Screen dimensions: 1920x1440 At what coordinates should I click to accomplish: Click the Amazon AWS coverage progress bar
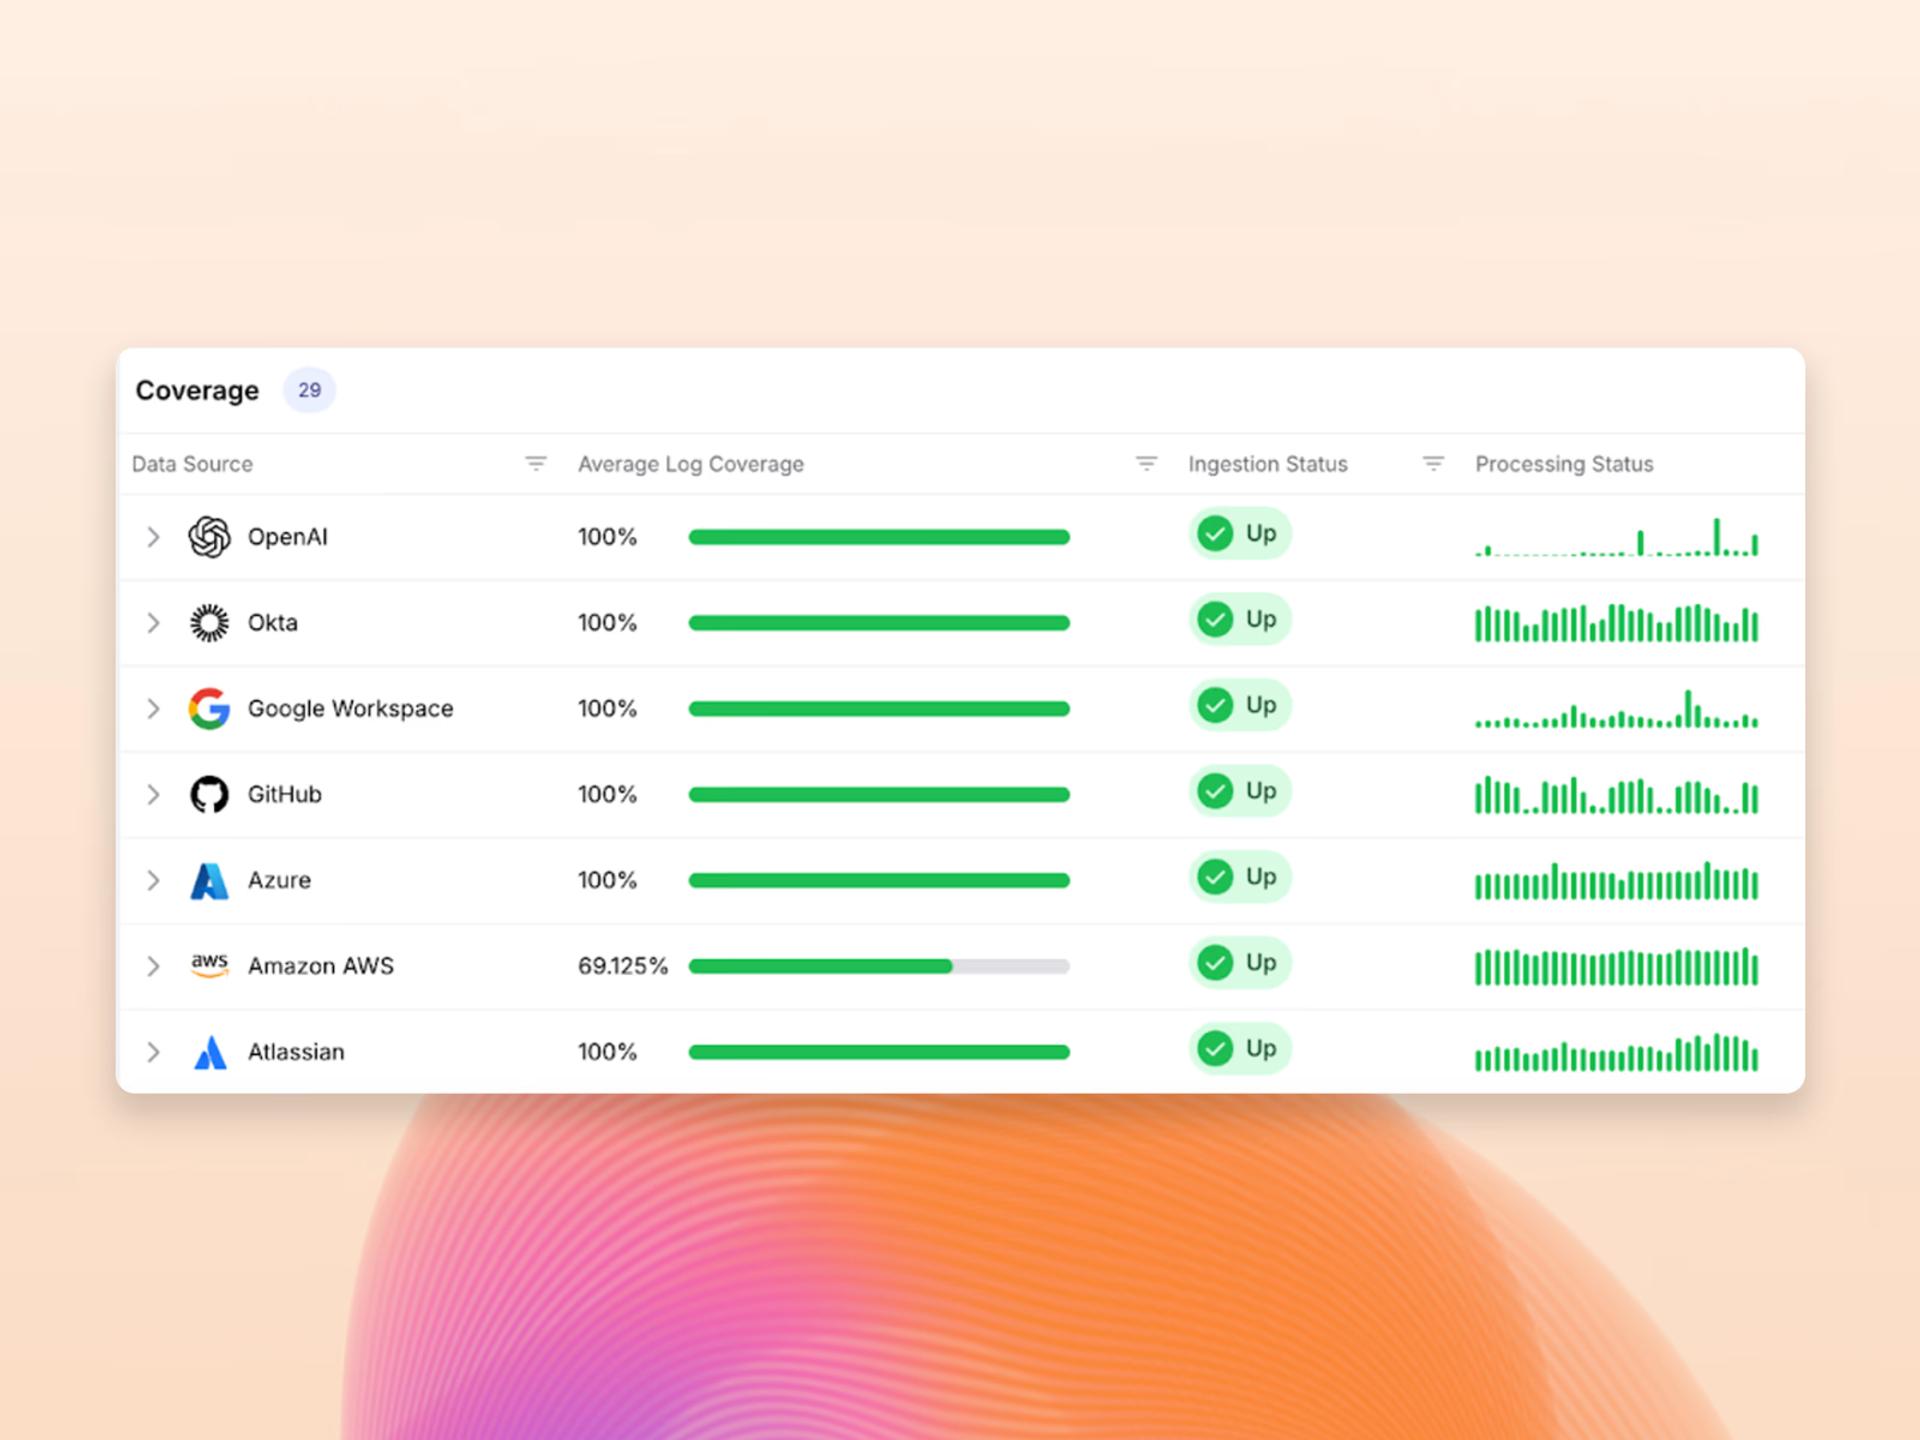(x=879, y=966)
